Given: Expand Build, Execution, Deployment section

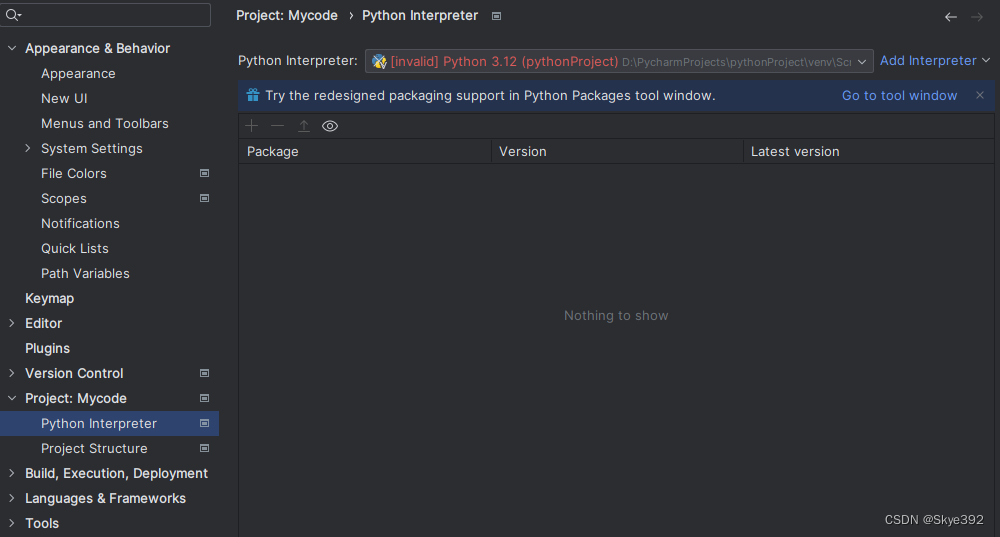Looking at the screenshot, I should click(x=11, y=473).
